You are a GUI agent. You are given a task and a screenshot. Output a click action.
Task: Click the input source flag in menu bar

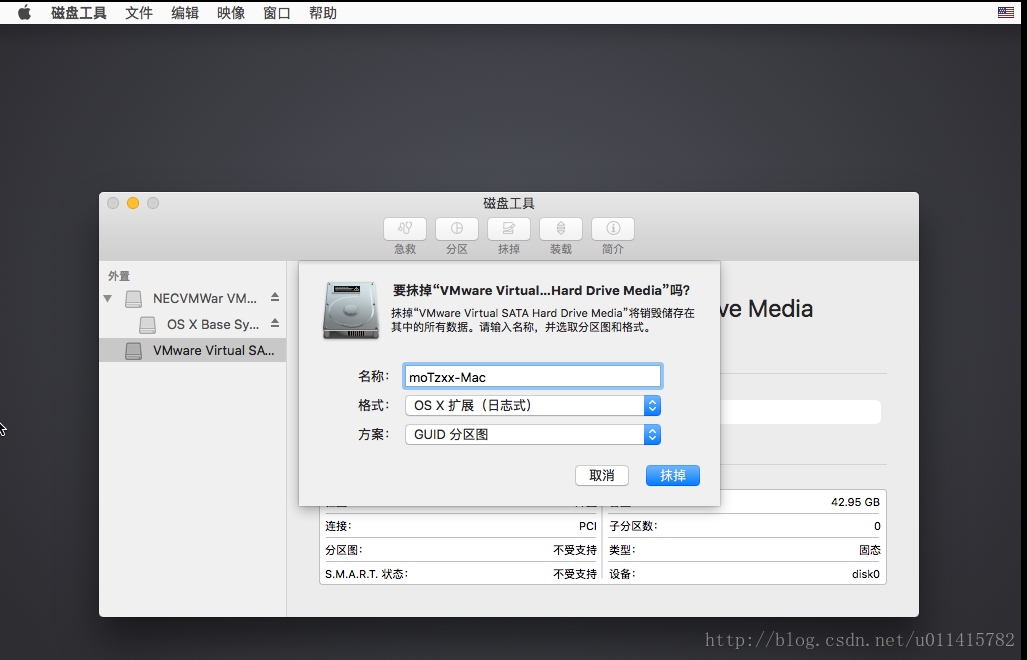[1005, 13]
